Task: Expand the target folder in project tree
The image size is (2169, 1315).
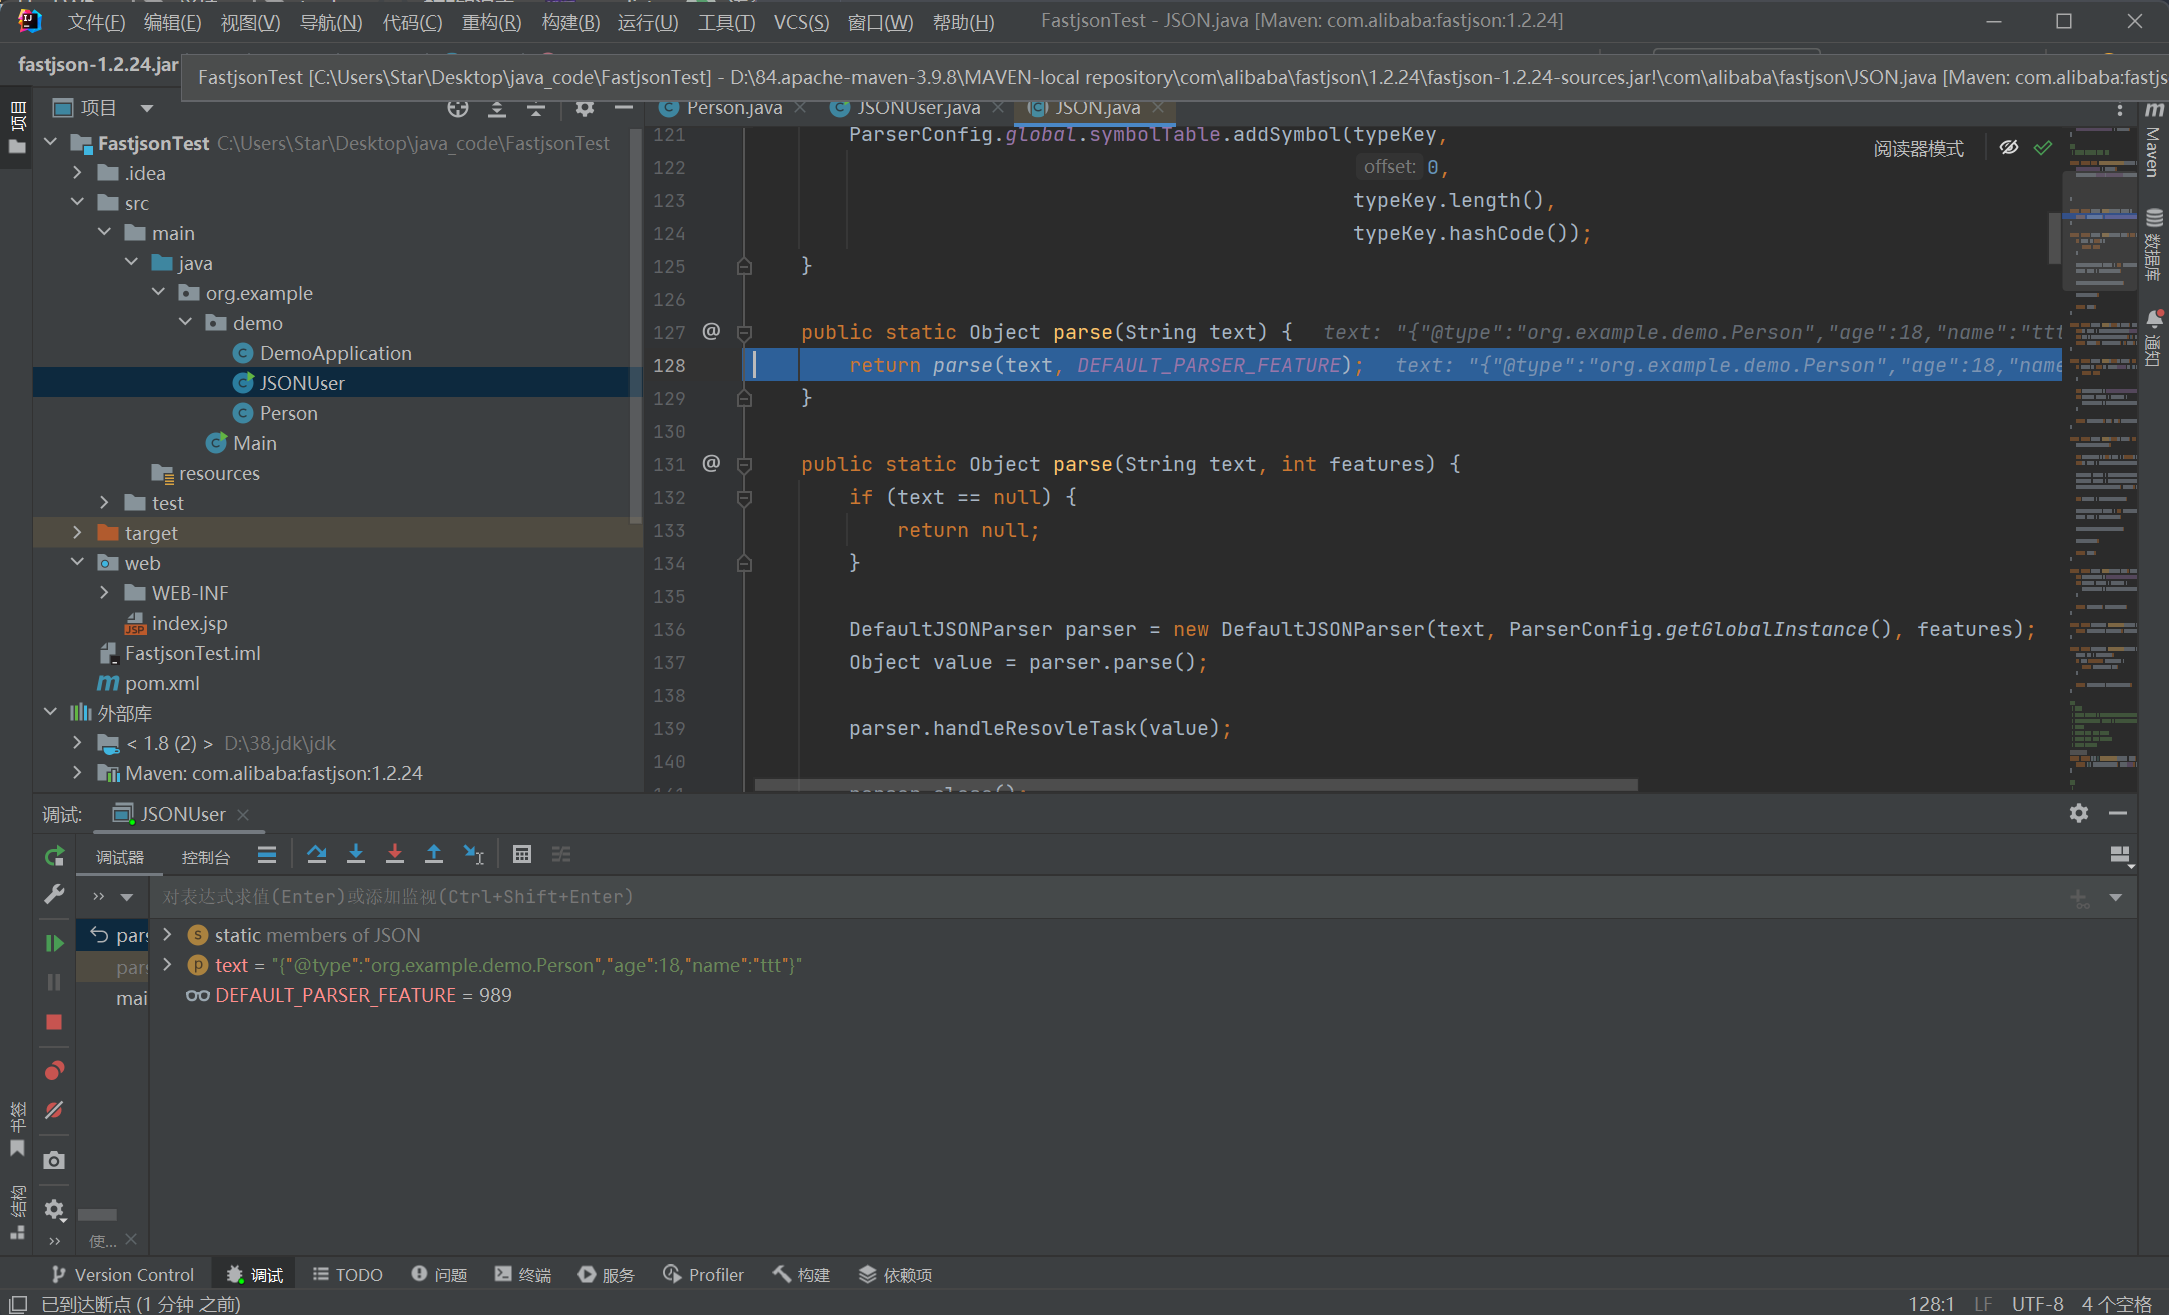Action: click(x=78, y=533)
